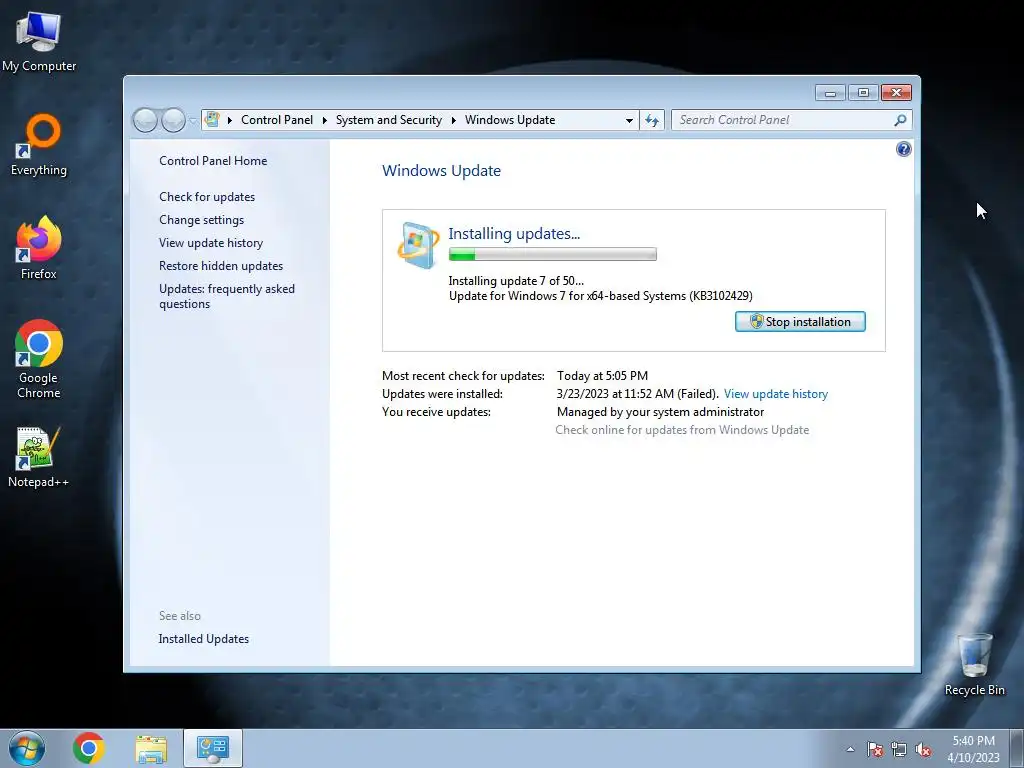The image size is (1024, 768).
Task: Select Windows Update breadcrumb
Action: [510, 120]
